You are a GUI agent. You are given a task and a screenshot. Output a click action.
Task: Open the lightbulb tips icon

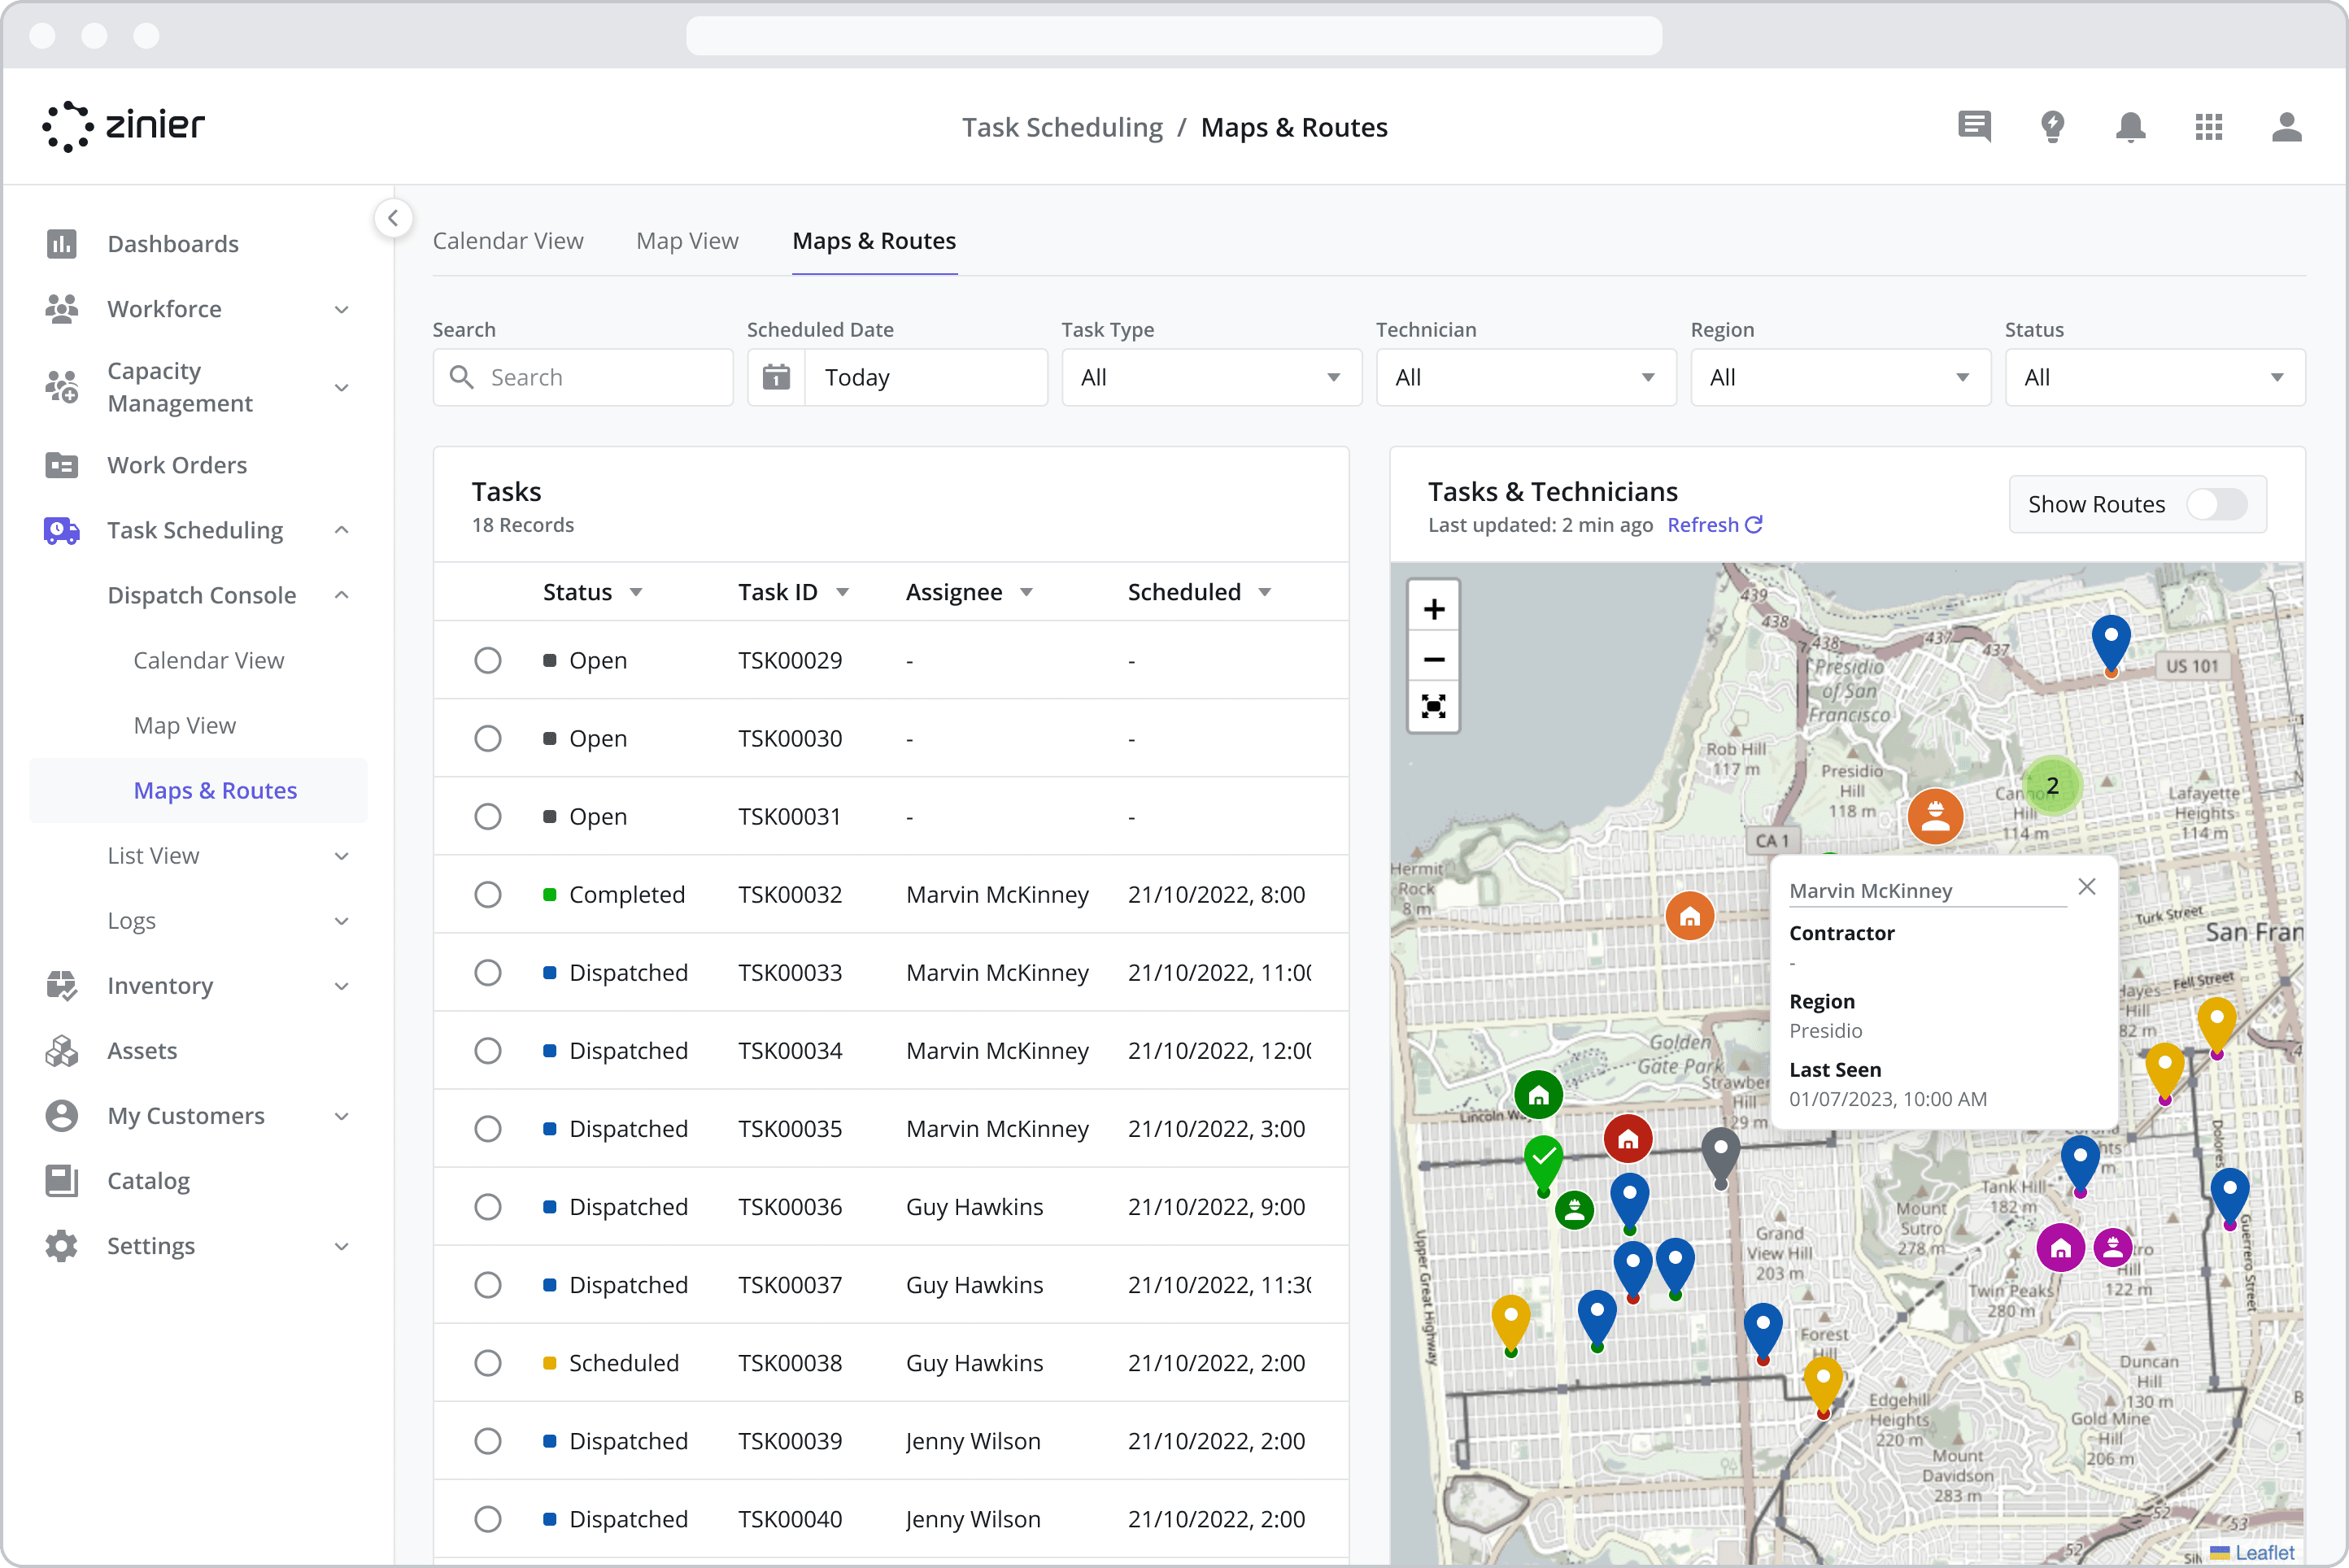click(2052, 127)
